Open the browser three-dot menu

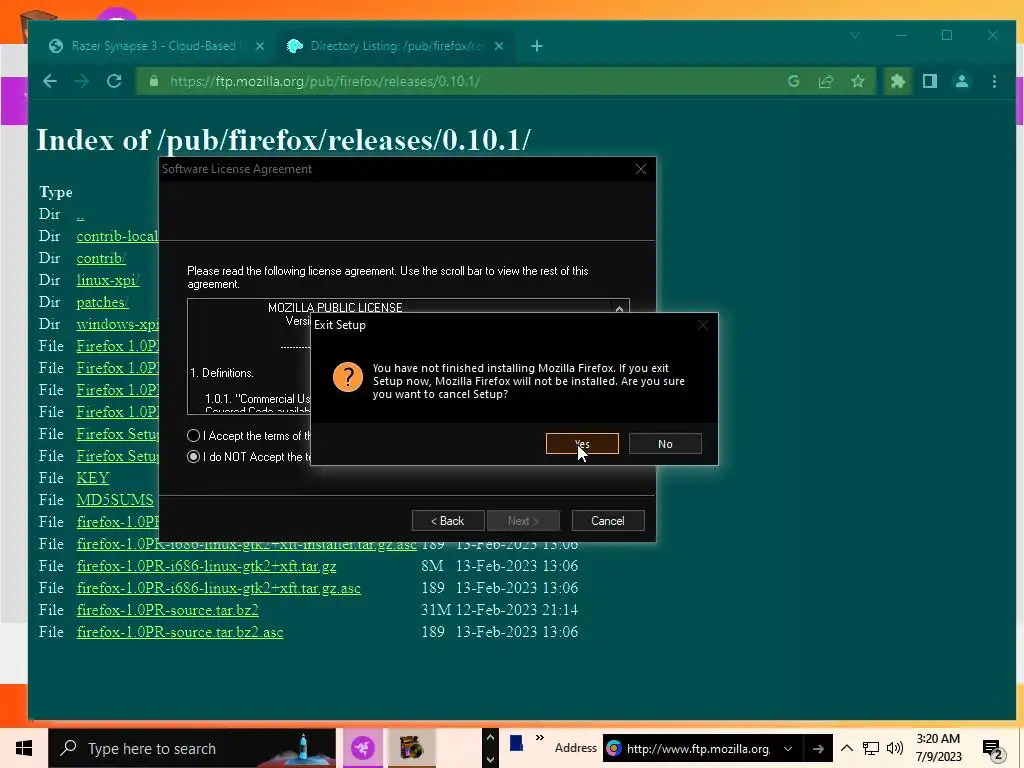[x=994, y=81]
